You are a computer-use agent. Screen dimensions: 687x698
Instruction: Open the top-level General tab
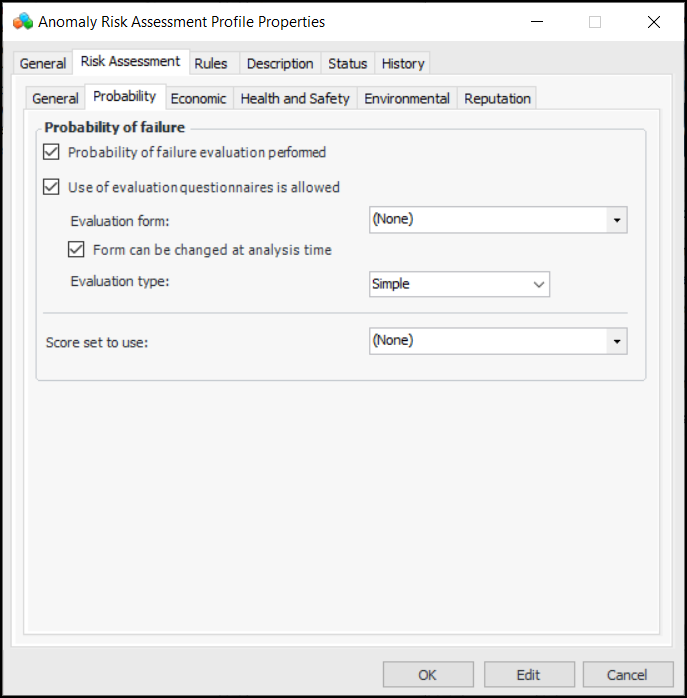[43, 63]
